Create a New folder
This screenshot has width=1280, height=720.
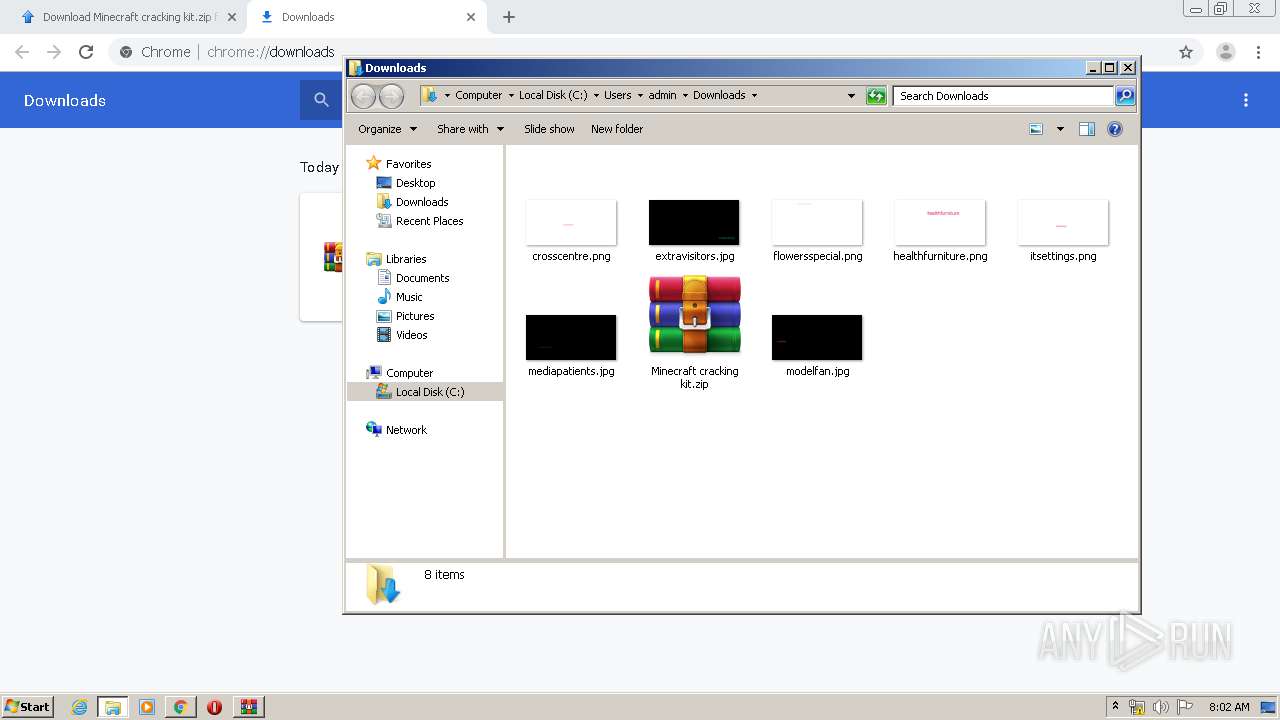click(617, 129)
